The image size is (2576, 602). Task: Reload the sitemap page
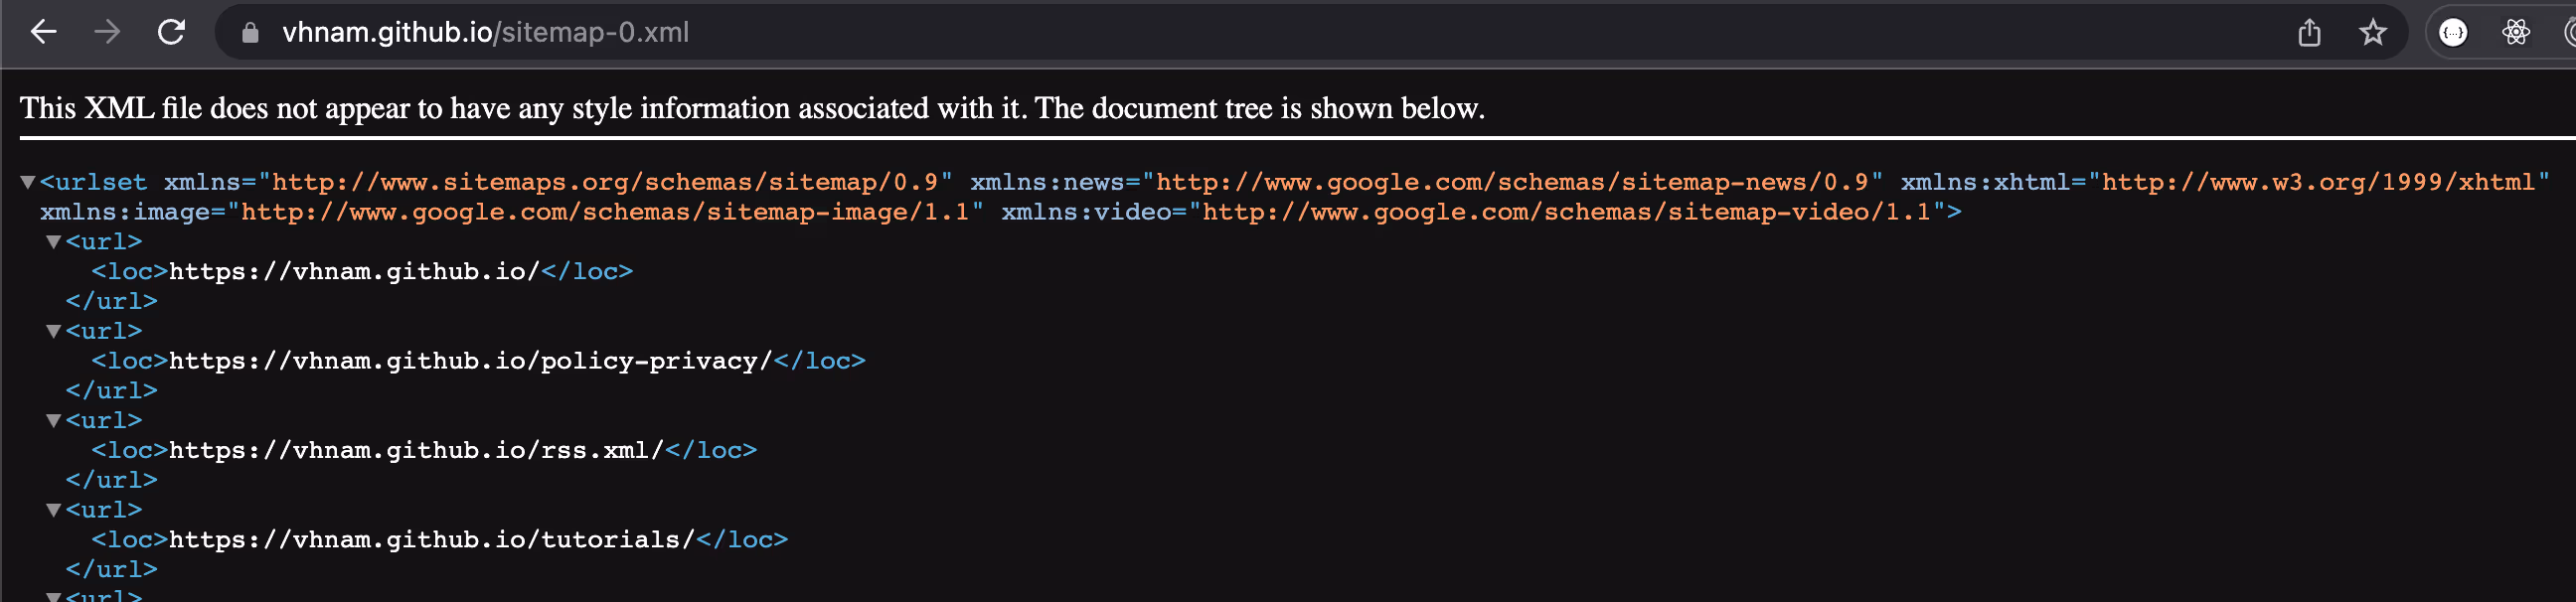[171, 32]
